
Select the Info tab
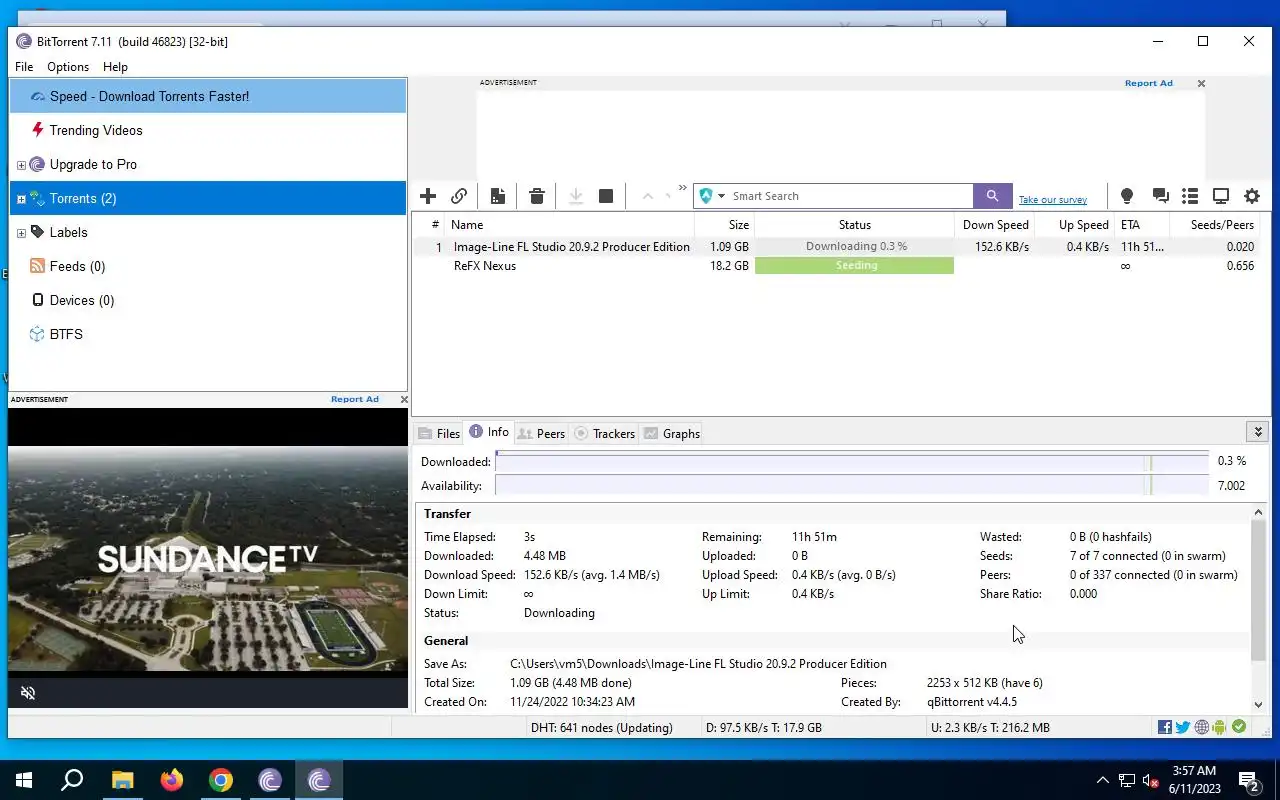coord(489,432)
